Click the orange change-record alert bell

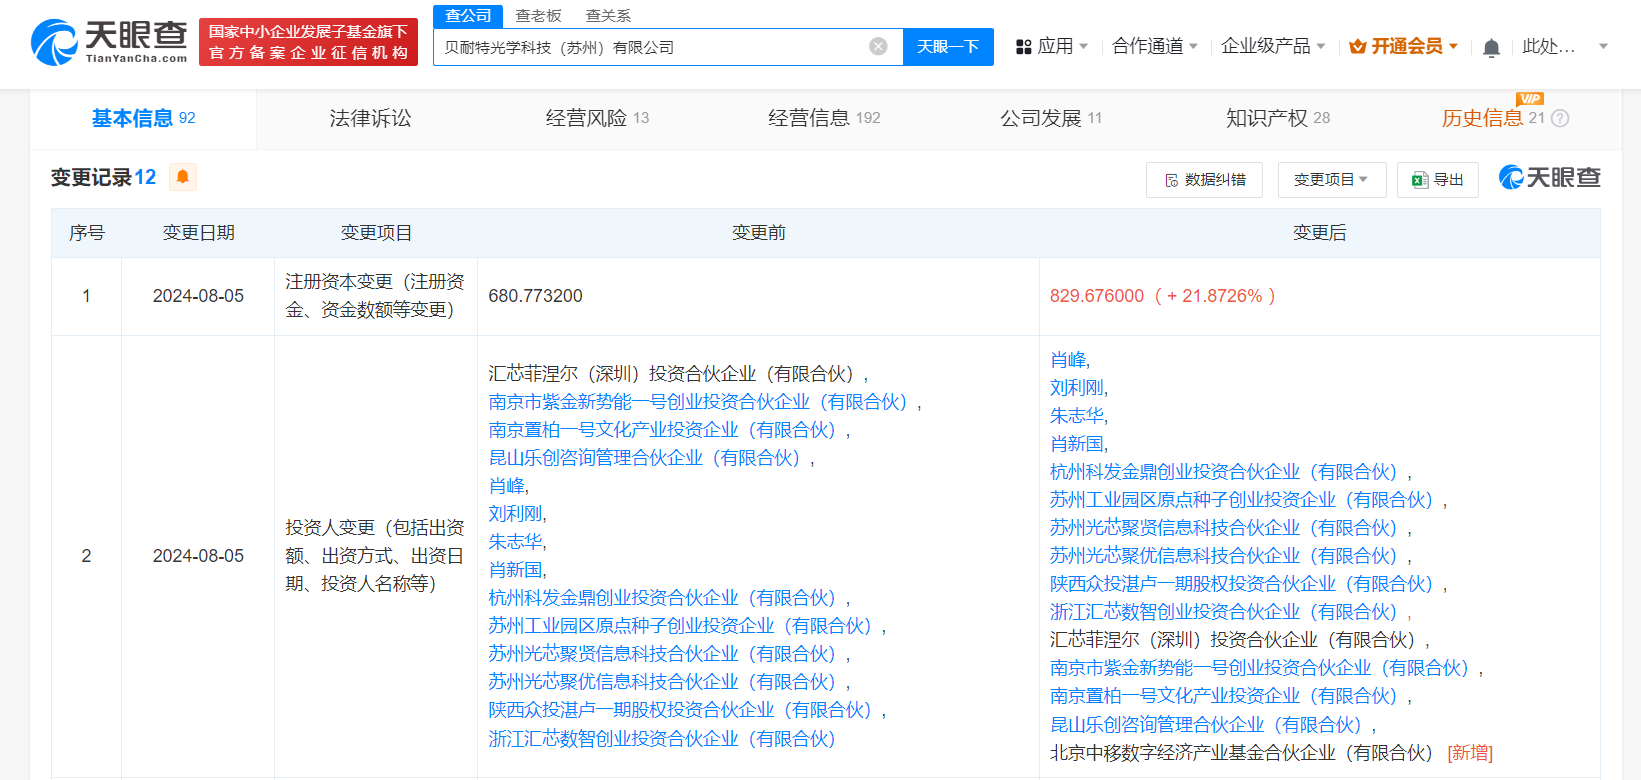tap(183, 177)
